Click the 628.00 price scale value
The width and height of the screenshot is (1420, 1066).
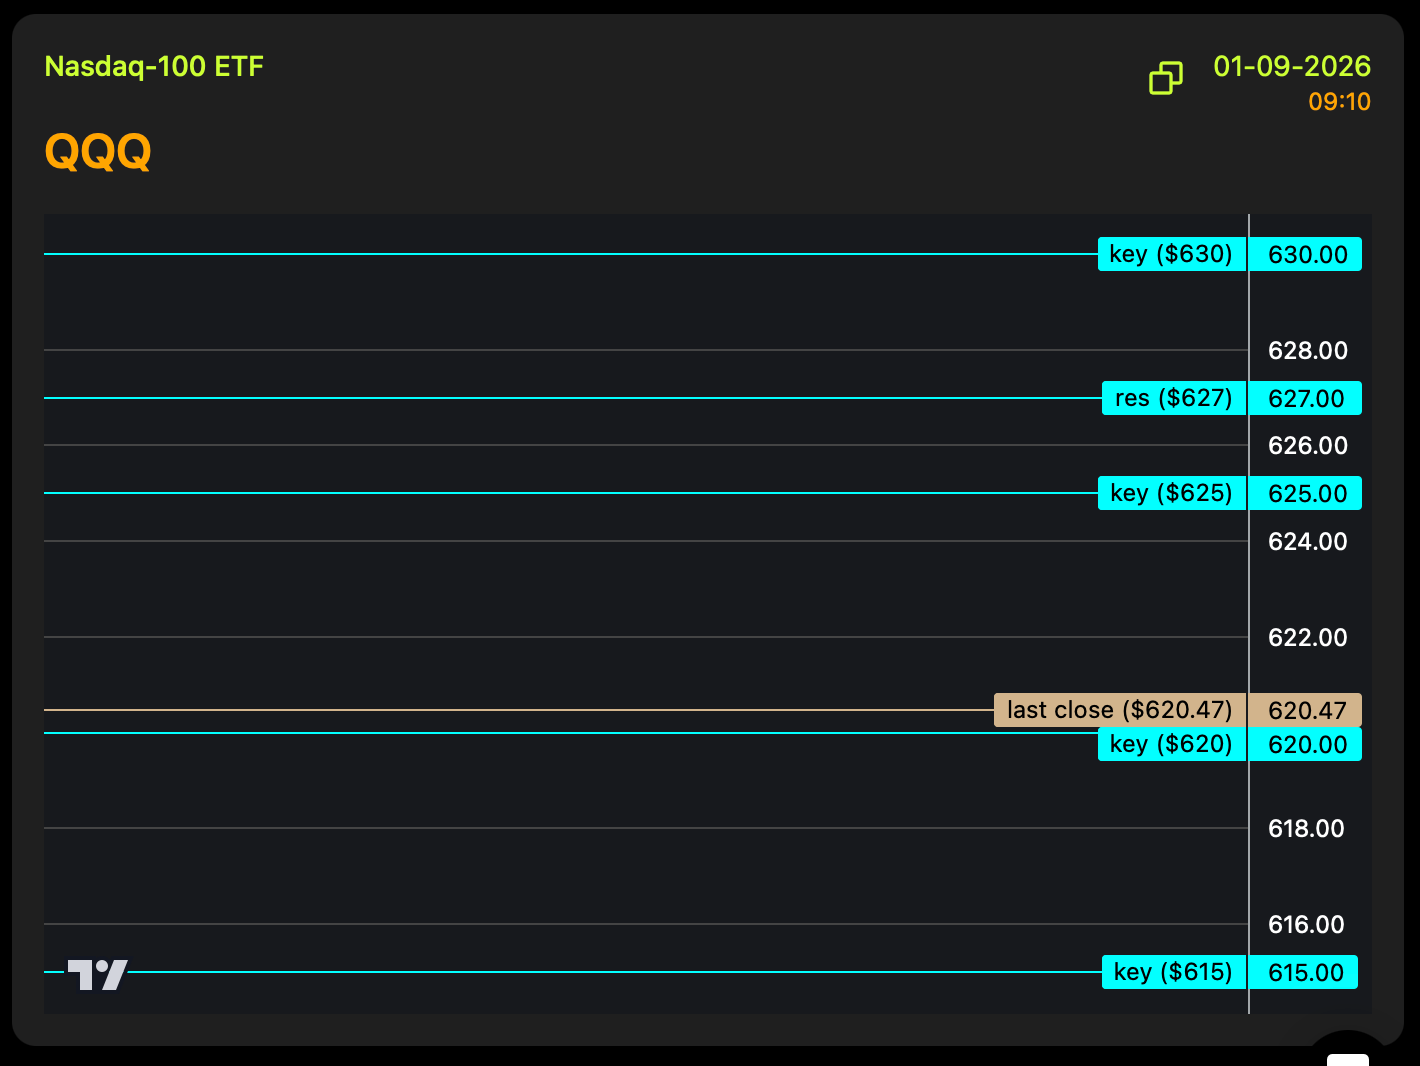click(1307, 351)
